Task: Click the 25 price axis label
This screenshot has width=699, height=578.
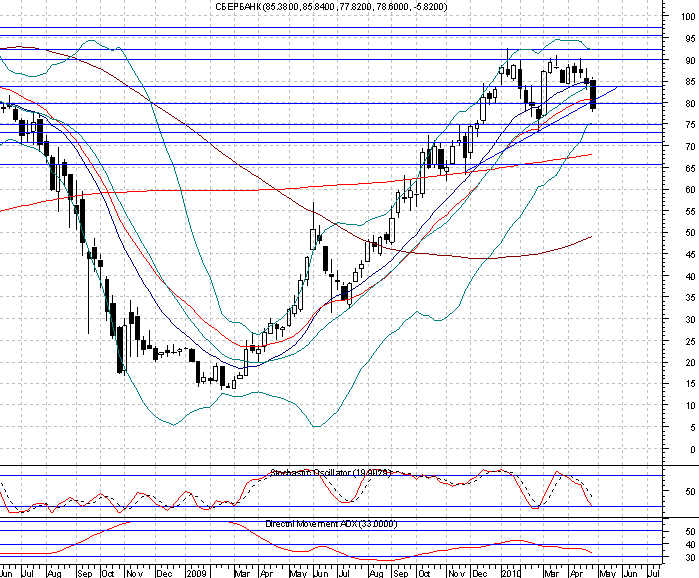Action: click(690, 341)
